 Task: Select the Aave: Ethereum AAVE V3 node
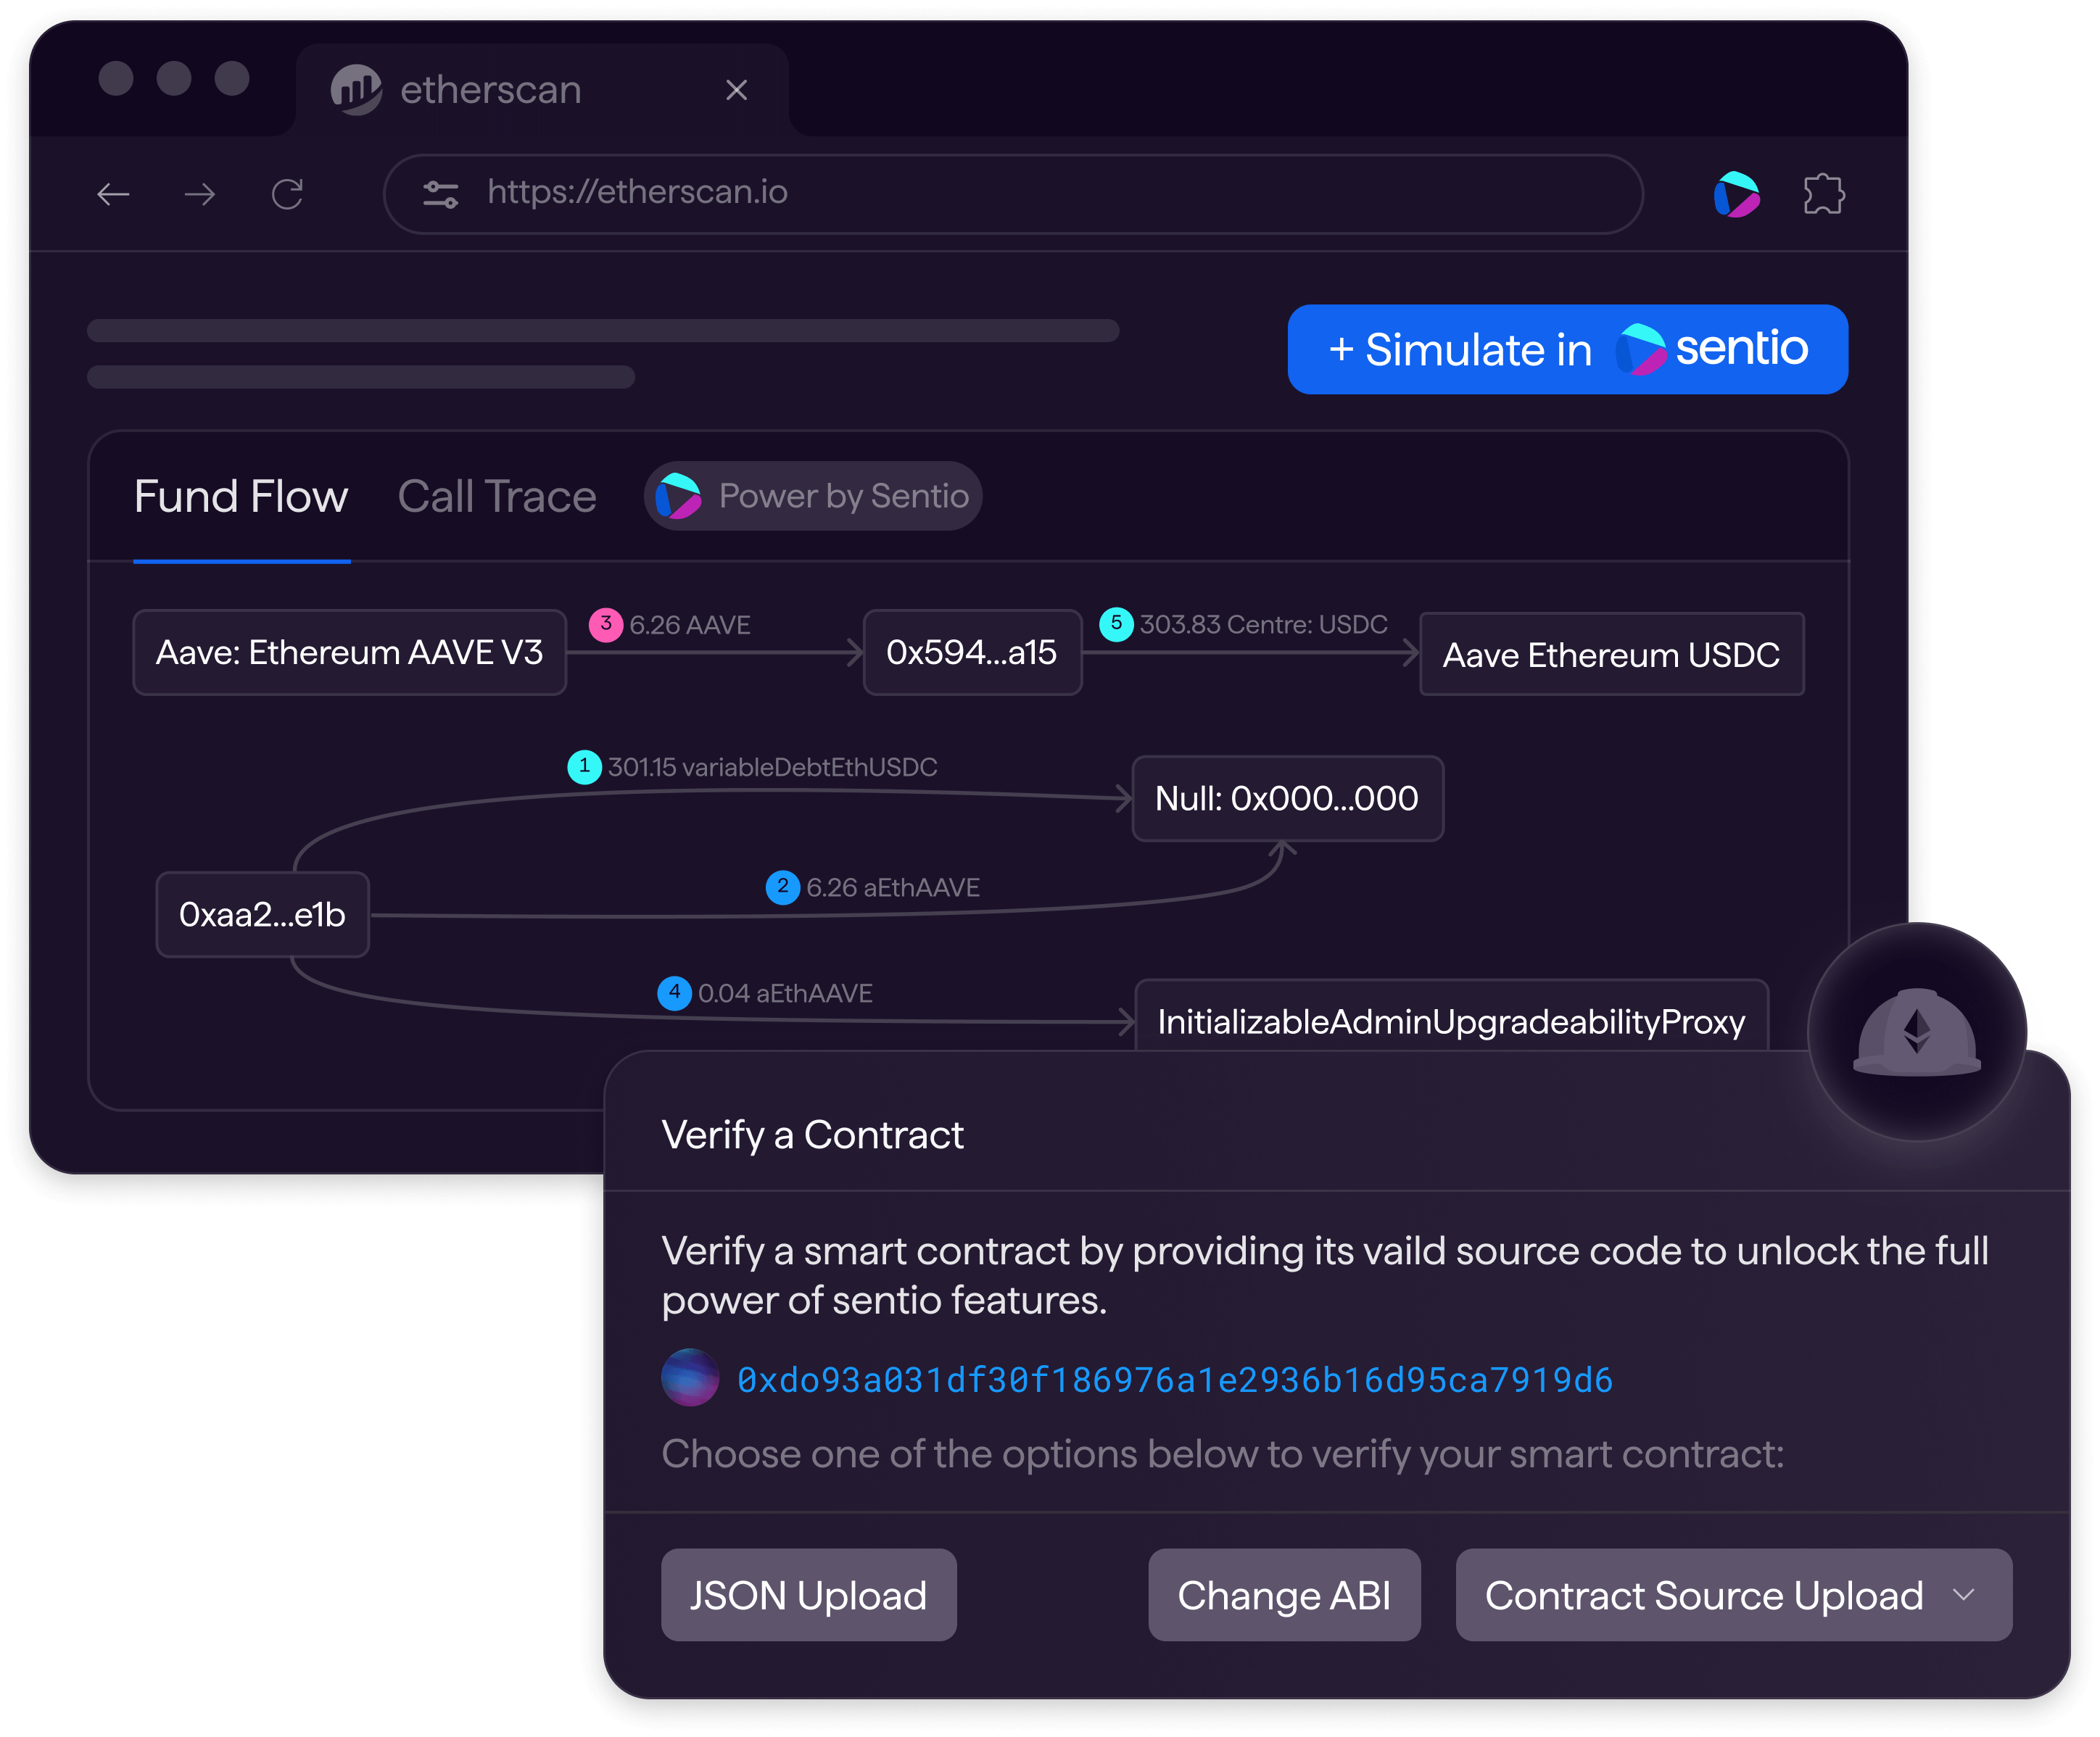[x=350, y=653]
